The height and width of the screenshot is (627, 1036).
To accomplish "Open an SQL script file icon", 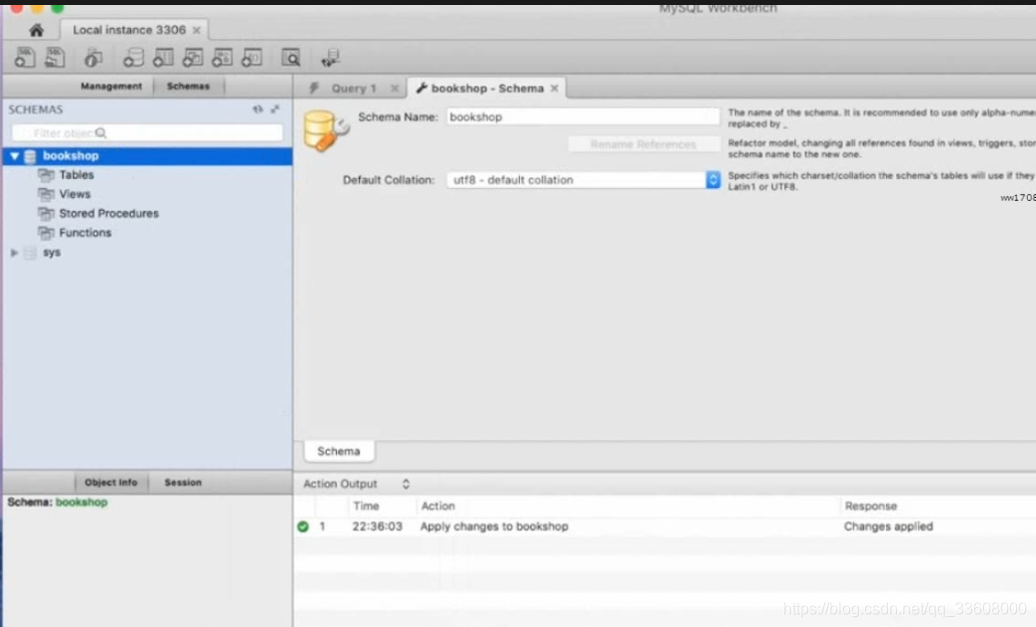I will coord(55,58).
